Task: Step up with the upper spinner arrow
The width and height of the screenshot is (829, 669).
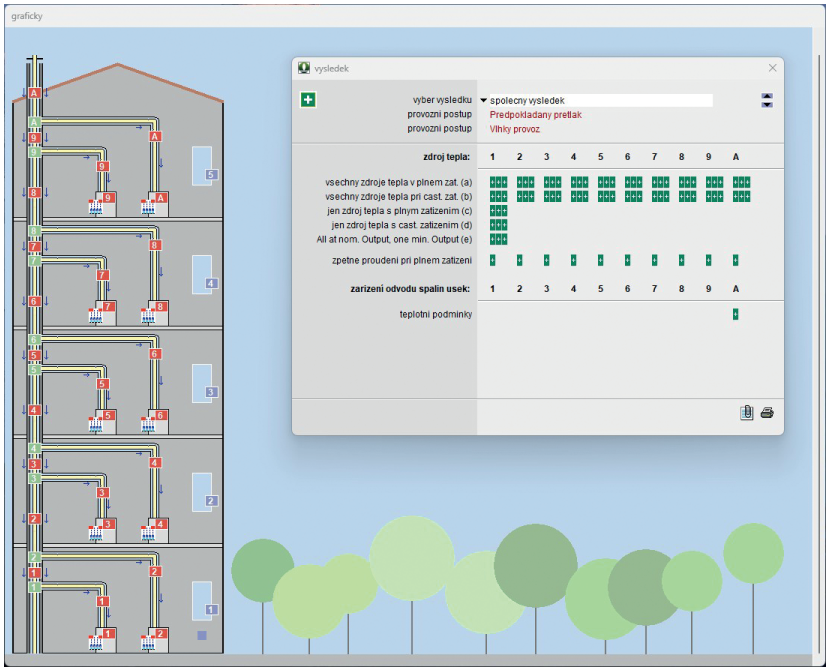Action: coord(767,96)
